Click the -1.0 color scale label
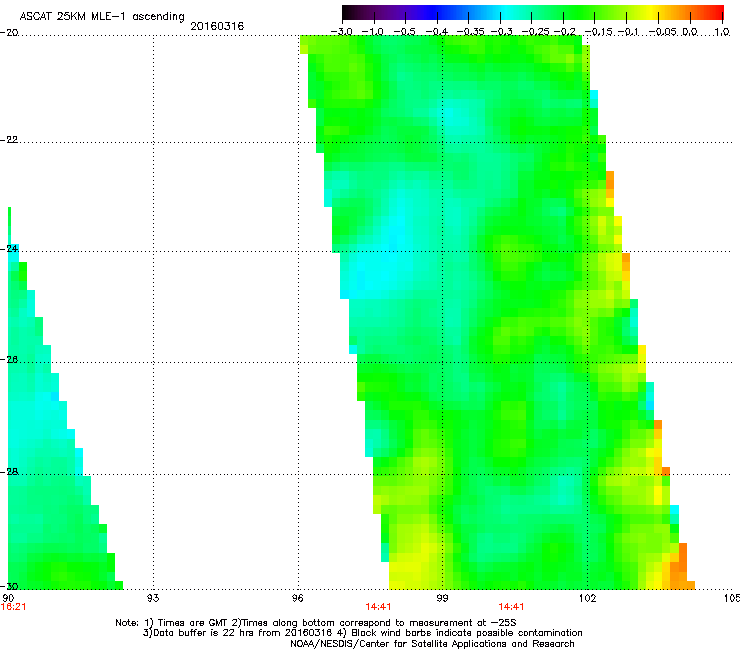The width and height of the screenshot is (740, 650). pos(373,32)
